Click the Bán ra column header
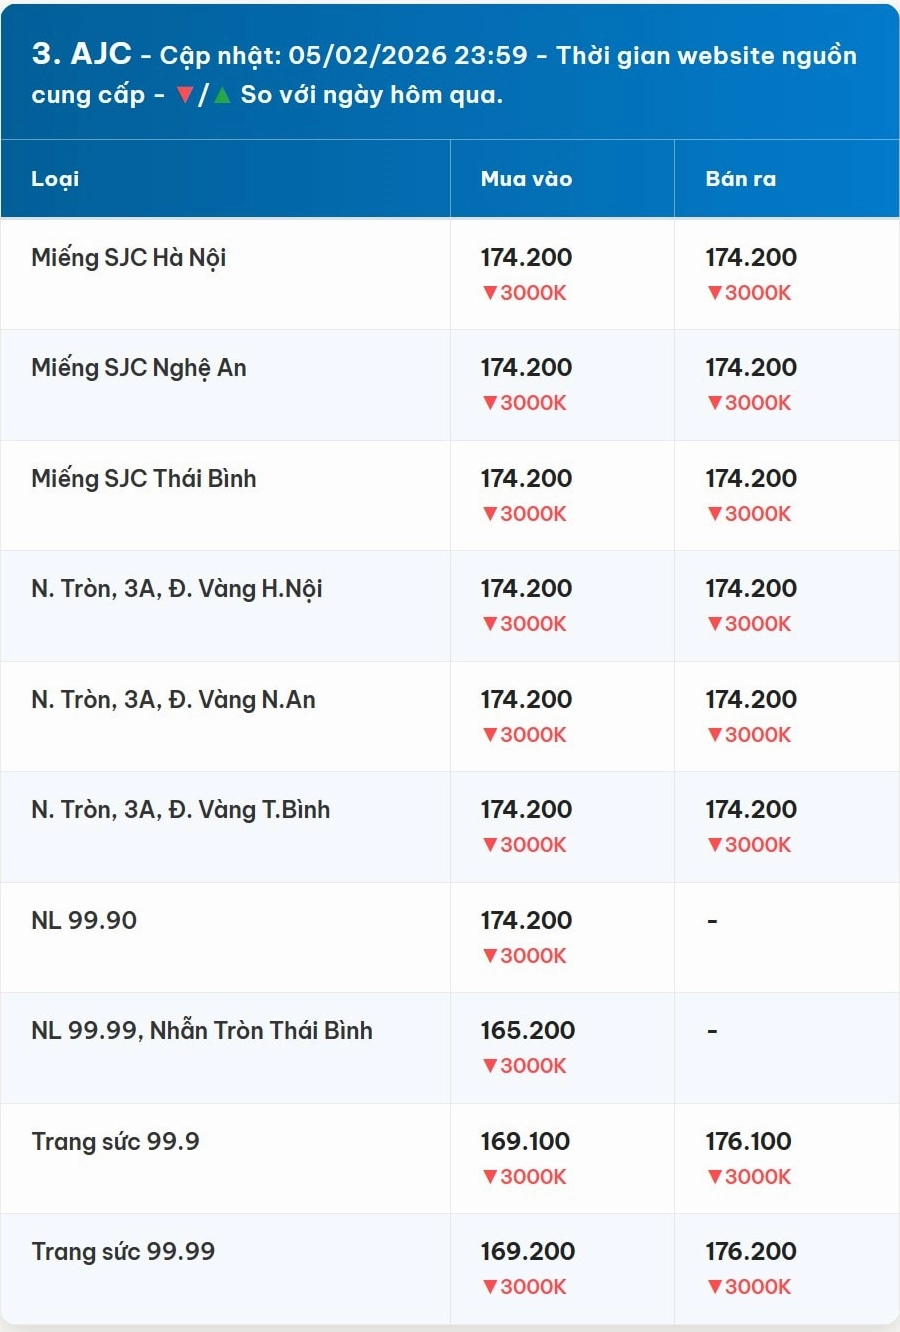 coord(740,179)
